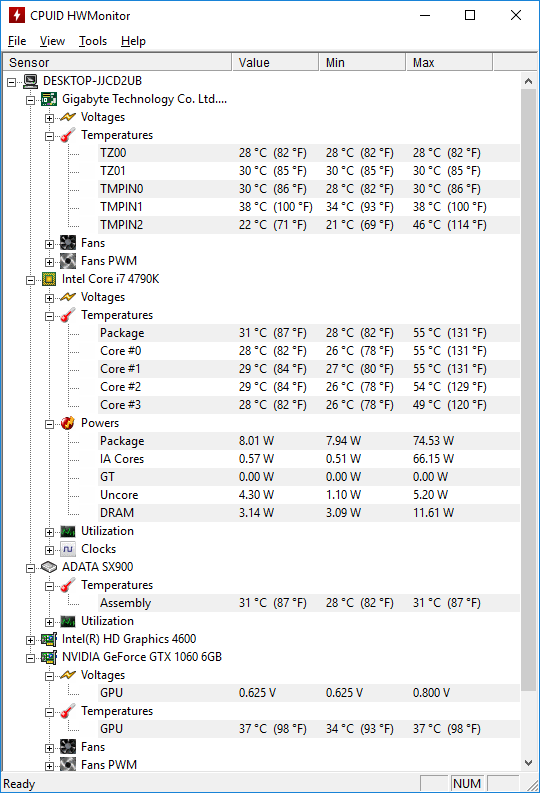Click the Max column header

coord(449,62)
